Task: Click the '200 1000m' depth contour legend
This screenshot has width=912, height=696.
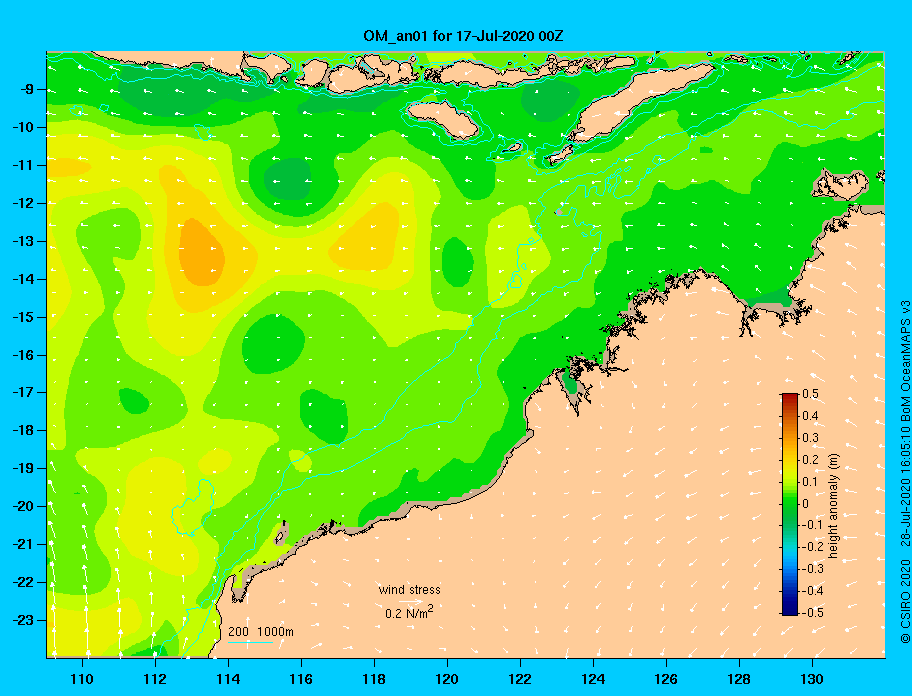Action: click(261, 632)
